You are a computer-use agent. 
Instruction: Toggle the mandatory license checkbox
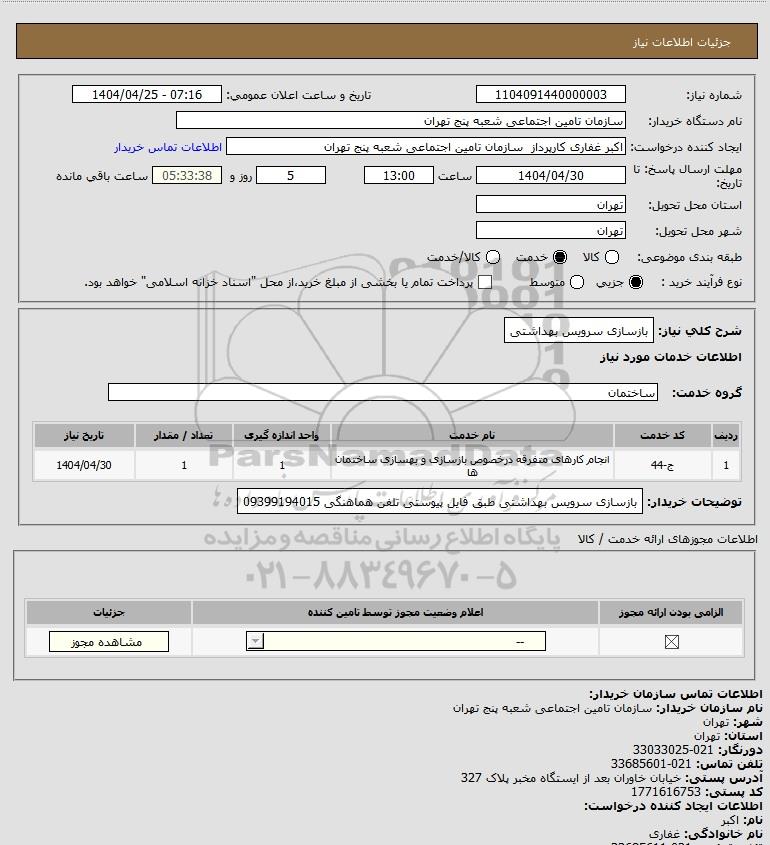tap(671, 642)
